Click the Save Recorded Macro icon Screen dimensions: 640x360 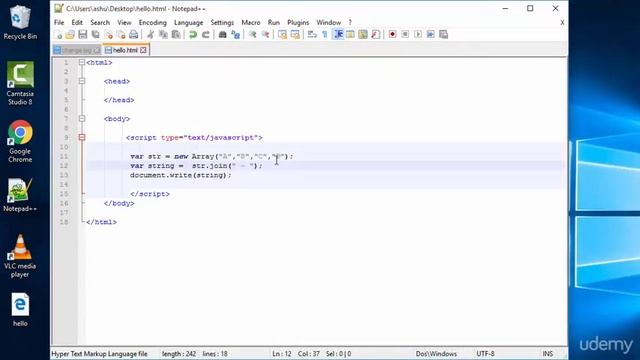(444, 35)
